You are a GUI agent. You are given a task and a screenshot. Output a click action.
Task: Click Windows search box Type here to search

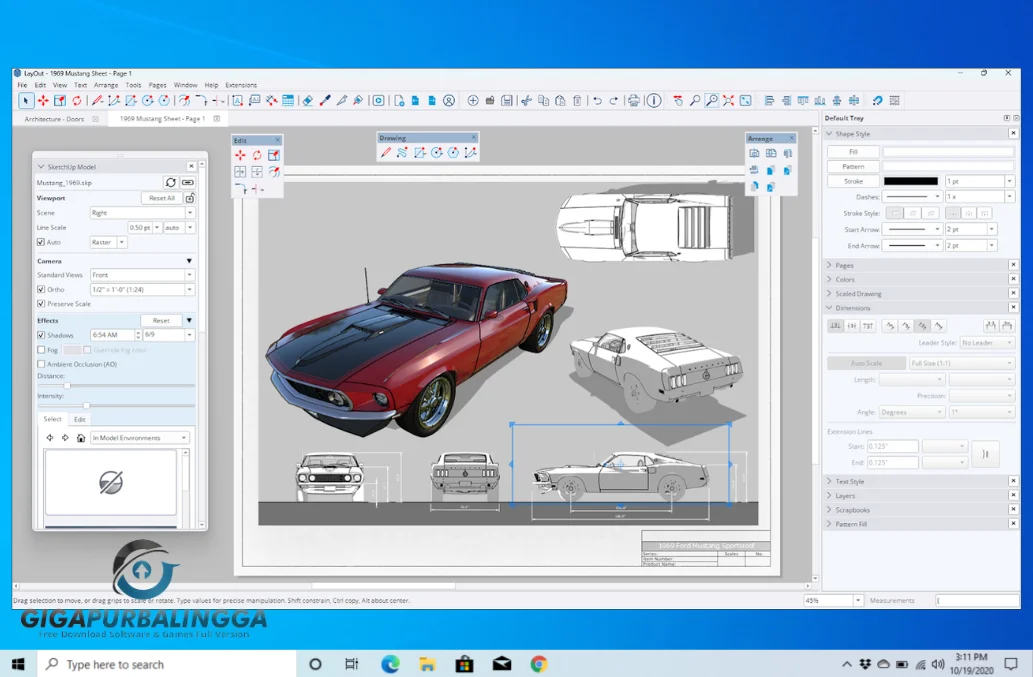[167, 664]
